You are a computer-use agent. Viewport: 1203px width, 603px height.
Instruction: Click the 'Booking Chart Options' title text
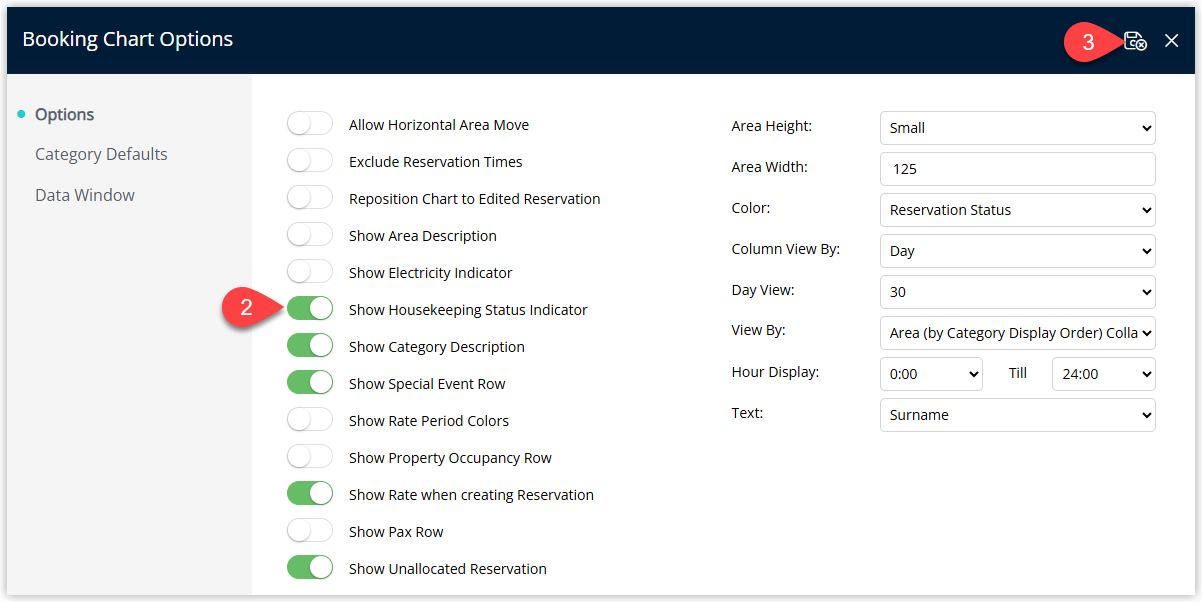click(x=128, y=39)
